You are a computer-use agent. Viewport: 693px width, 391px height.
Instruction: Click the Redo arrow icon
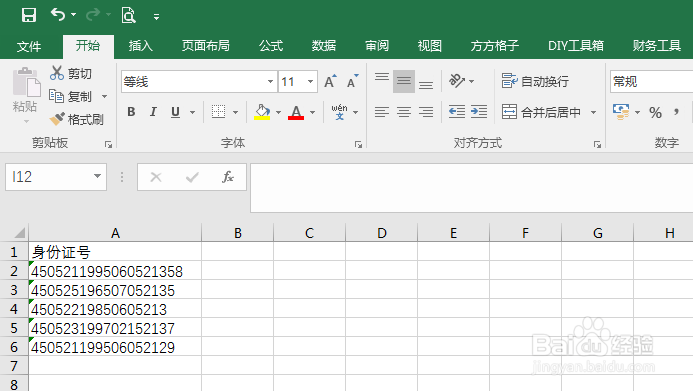tap(93, 15)
